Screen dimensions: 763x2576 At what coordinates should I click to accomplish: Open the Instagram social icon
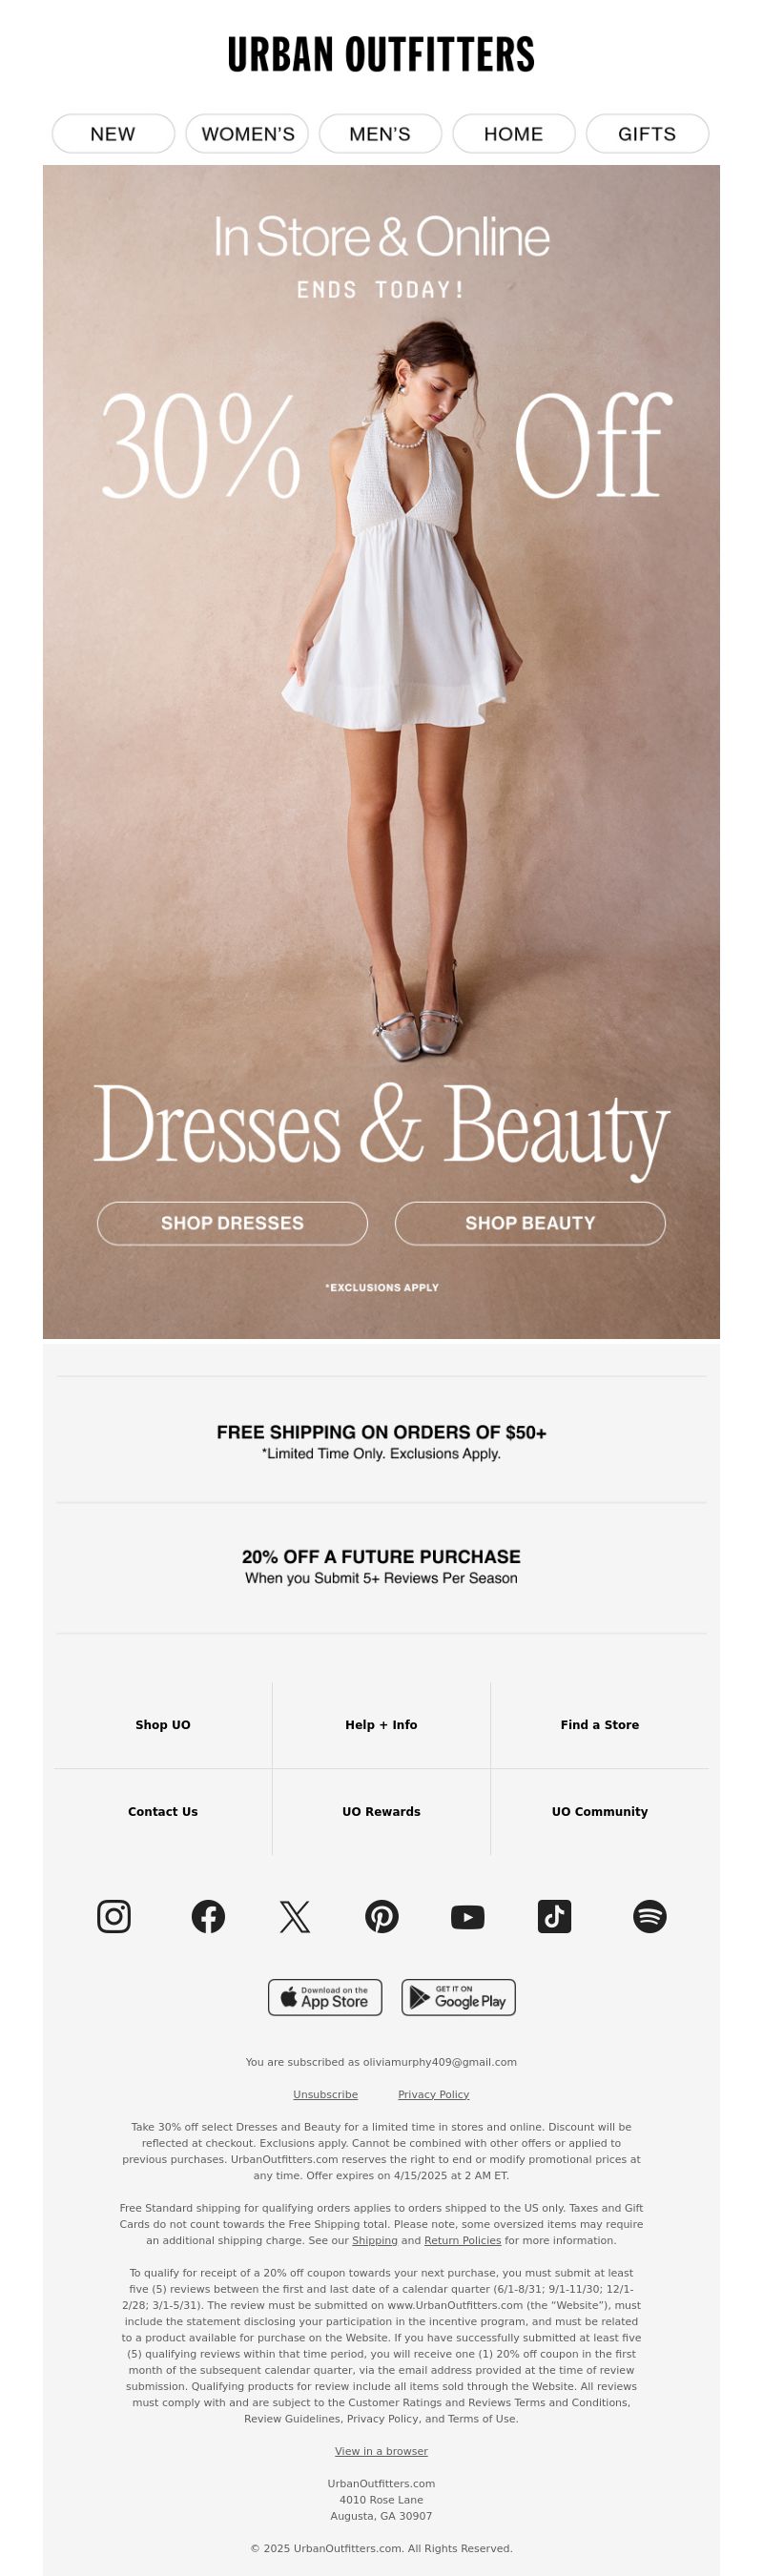point(114,1916)
